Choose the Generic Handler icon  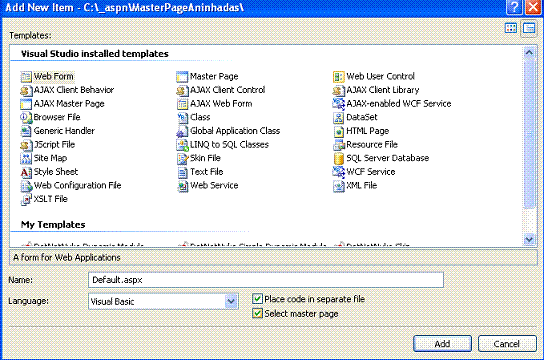[x=26, y=131]
